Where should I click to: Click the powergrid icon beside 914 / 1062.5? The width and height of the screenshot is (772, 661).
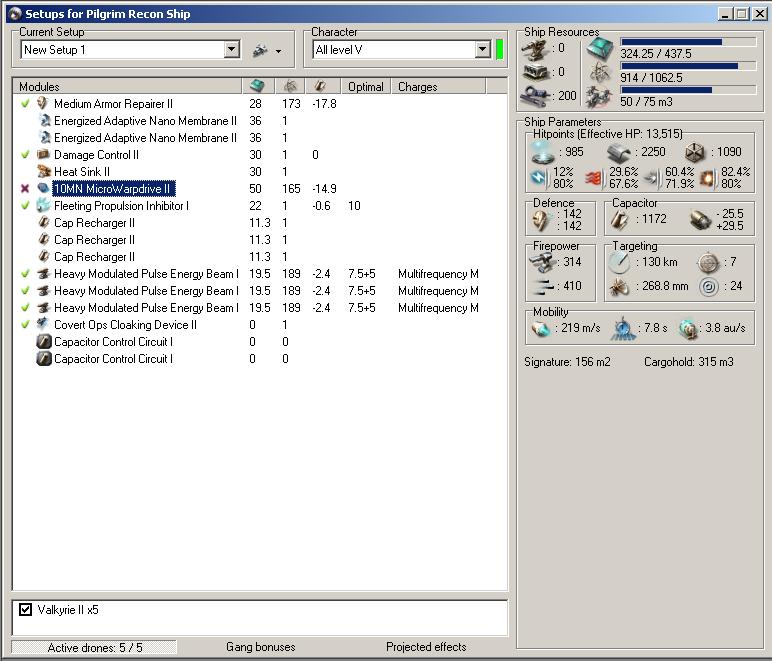click(600, 72)
